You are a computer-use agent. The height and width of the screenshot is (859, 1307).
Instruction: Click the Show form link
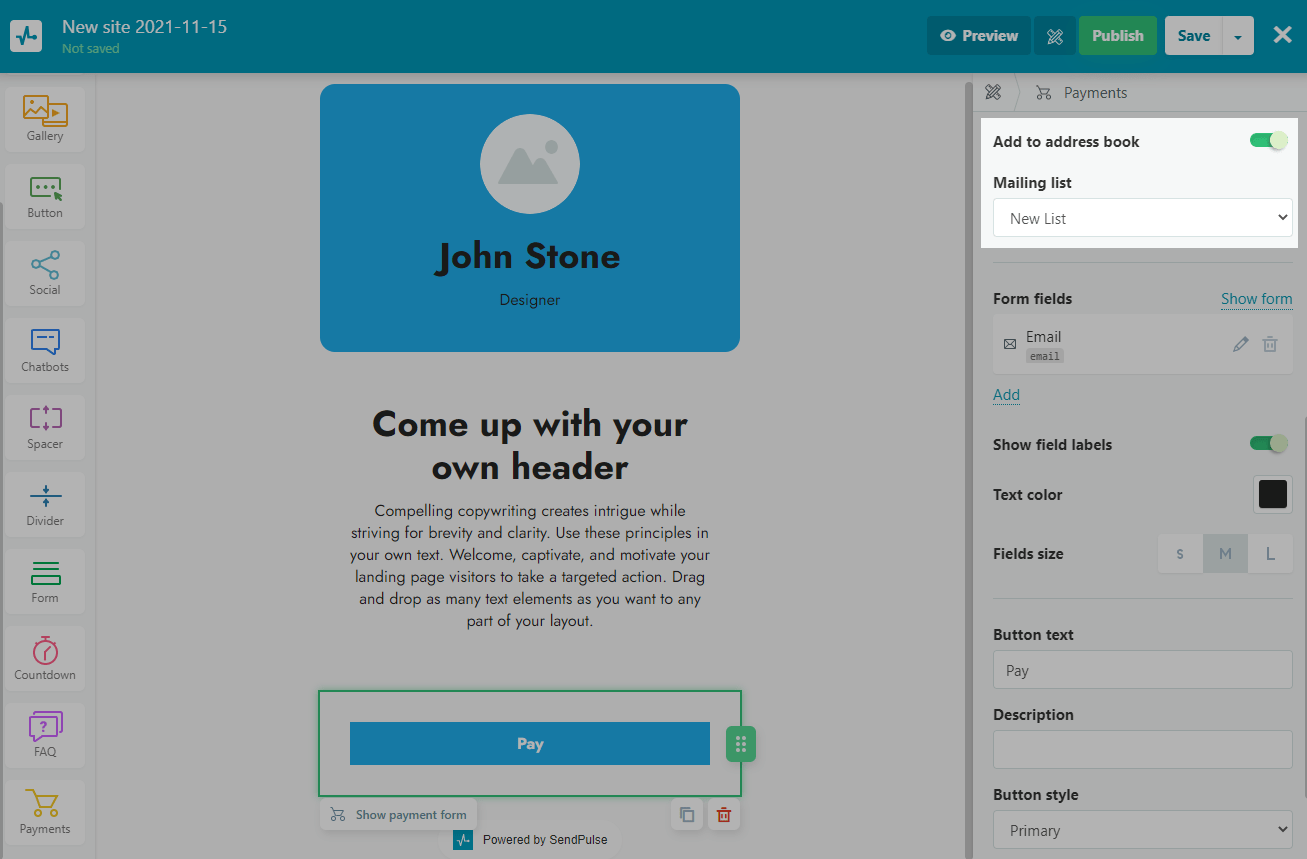coord(1256,299)
